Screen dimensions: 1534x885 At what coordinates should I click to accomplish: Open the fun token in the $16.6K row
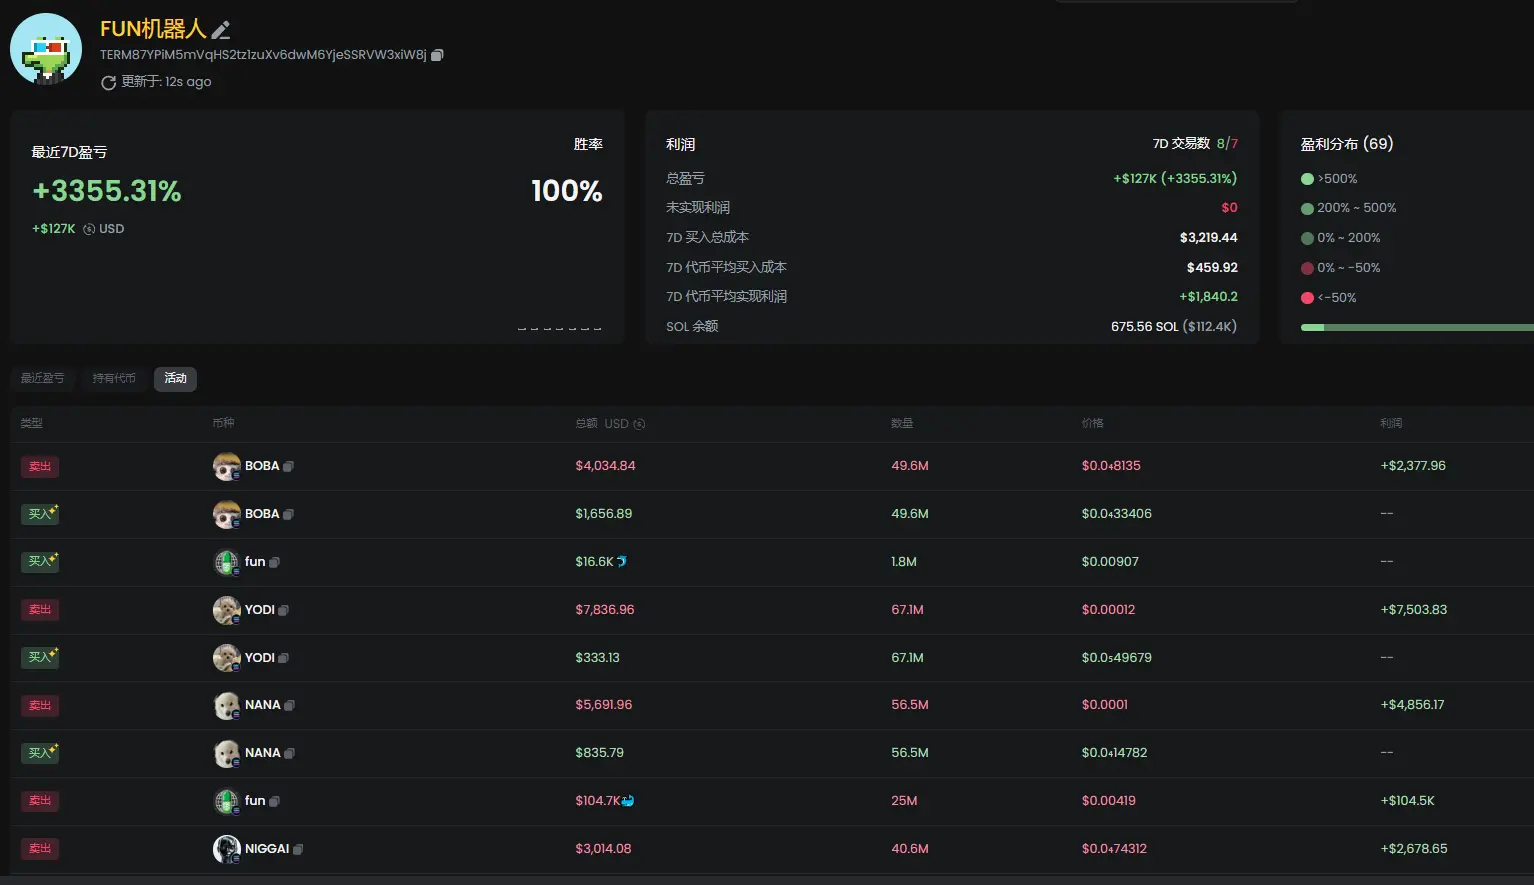255,562
